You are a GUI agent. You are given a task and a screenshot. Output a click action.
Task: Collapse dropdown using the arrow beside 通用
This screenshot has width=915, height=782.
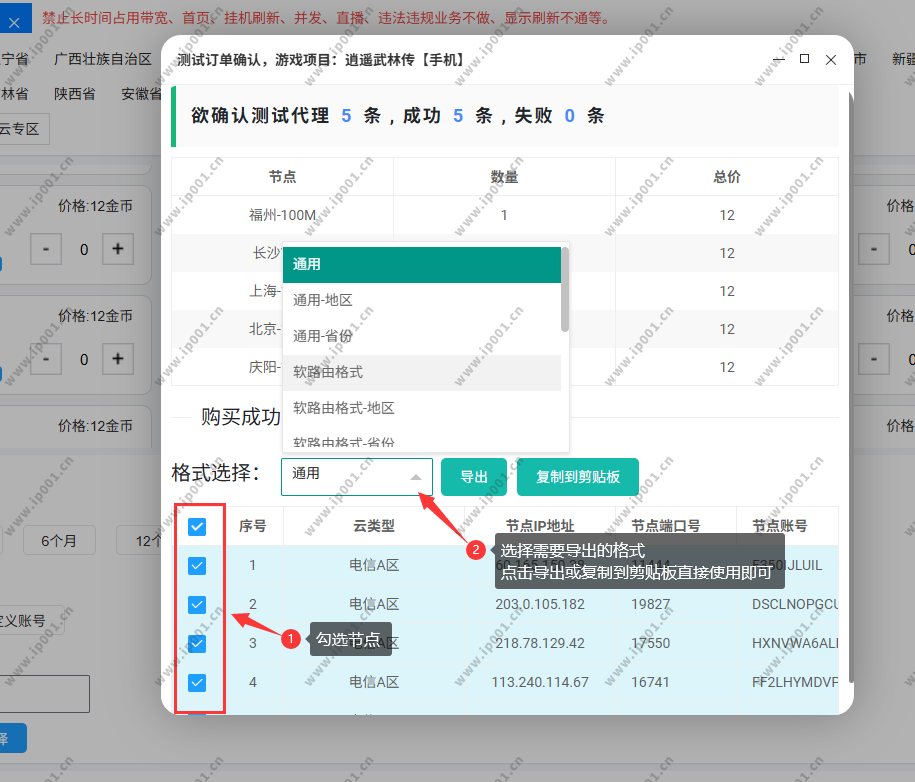click(415, 477)
